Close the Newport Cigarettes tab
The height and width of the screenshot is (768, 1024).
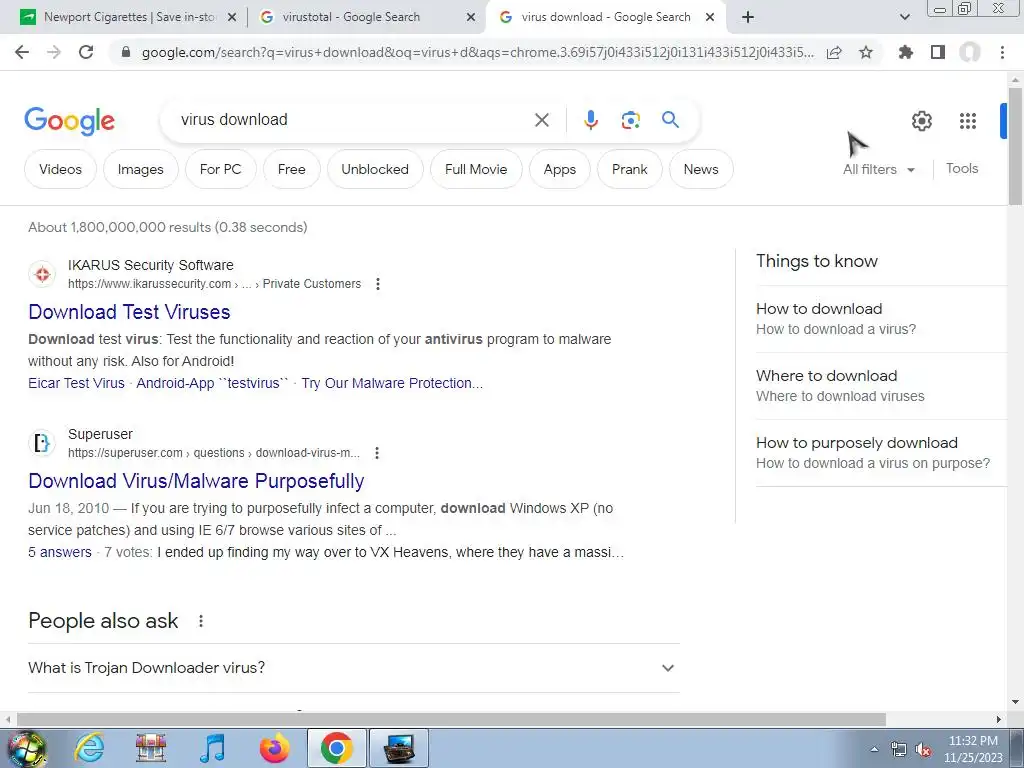[x=232, y=18]
